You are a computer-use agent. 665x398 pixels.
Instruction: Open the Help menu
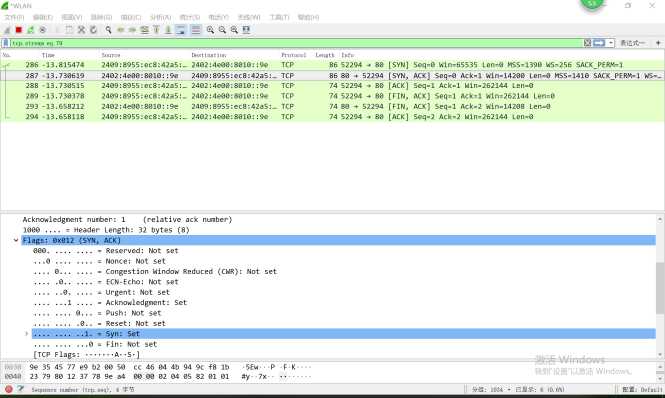[x=308, y=17]
